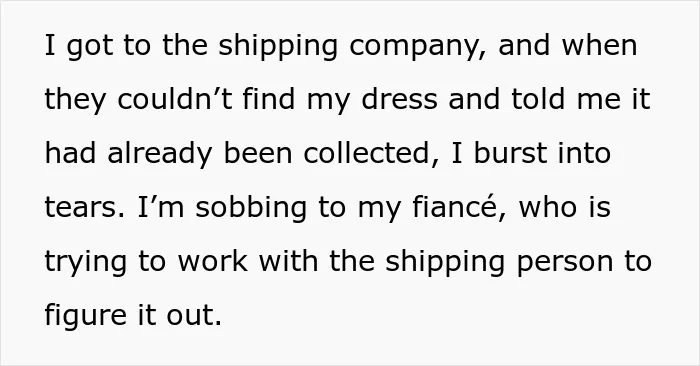Click the word "been" in third line

257,153
